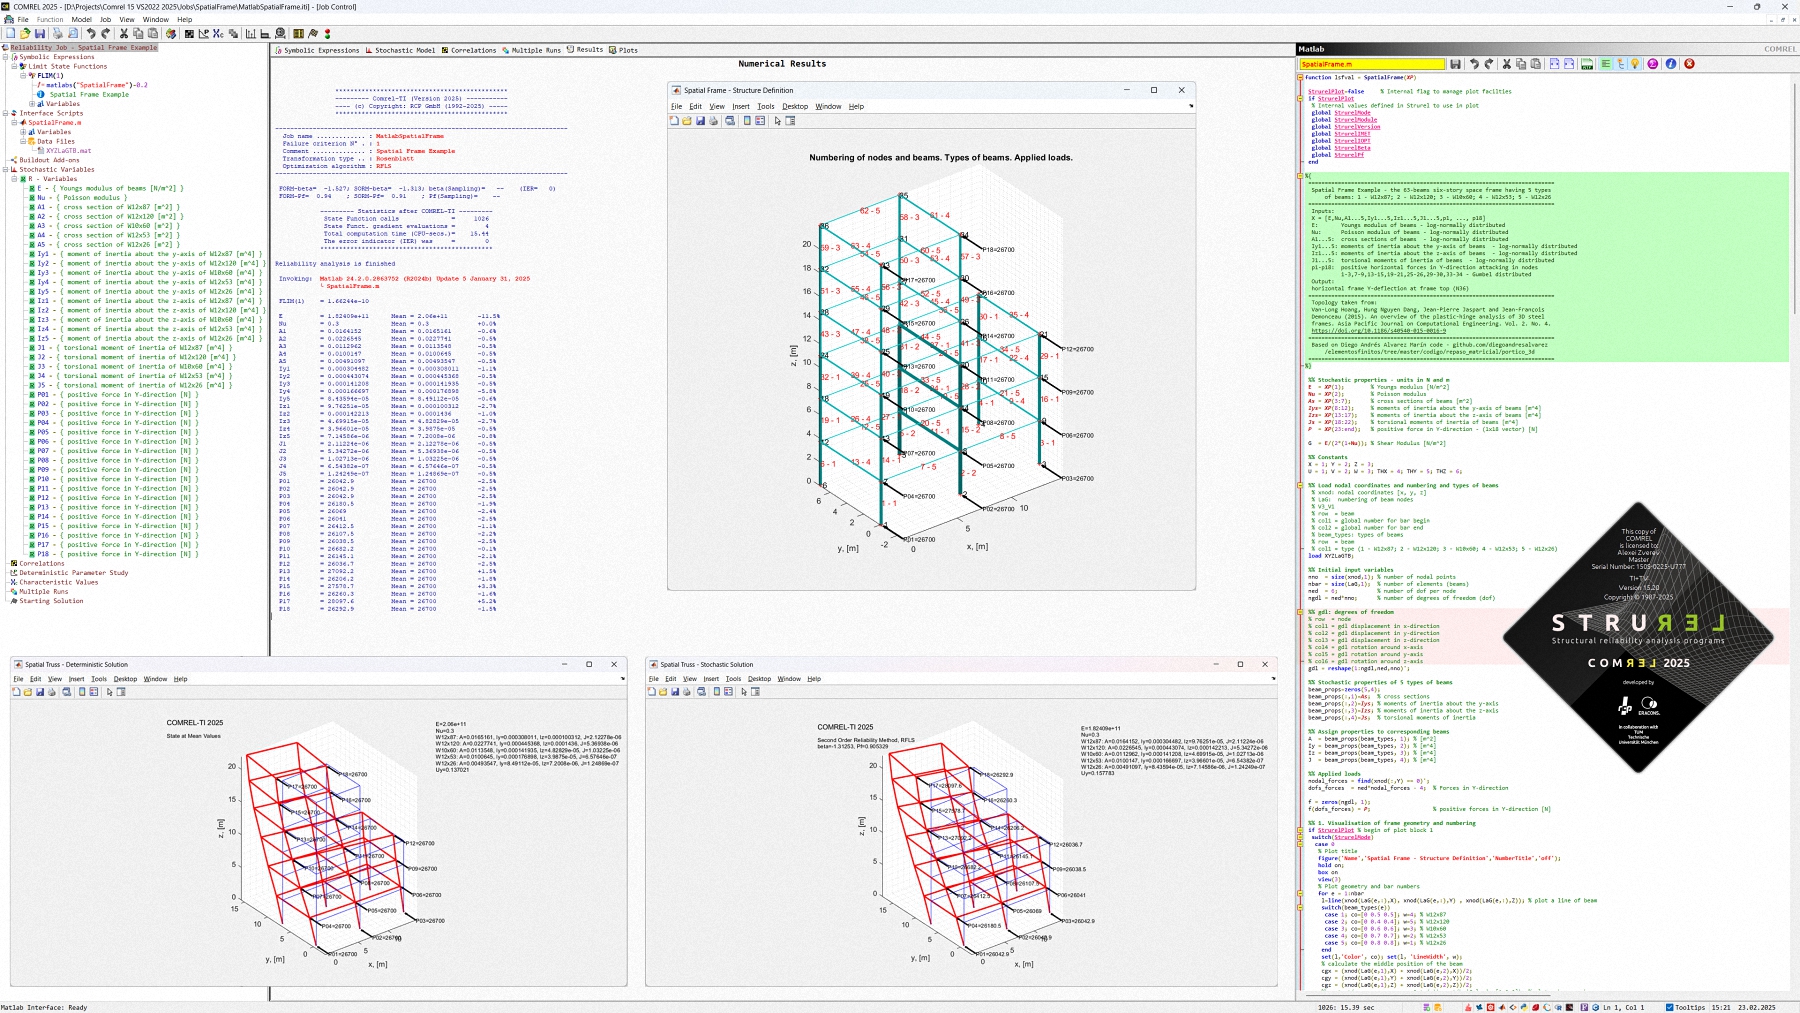1800x1013 pixels.
Task: Open the Tools menu in Structure Definition window
Action: pyautogui.click(x=766, y=106)
